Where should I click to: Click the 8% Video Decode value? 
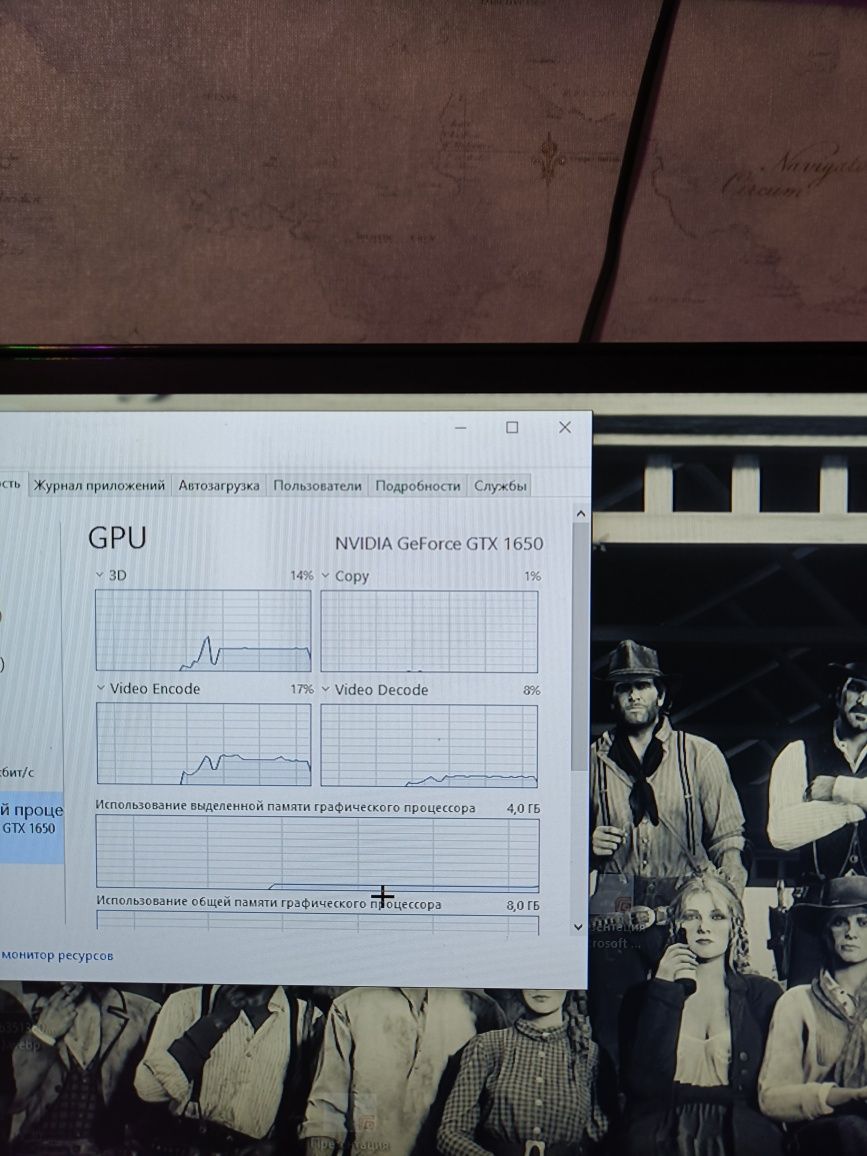[x=532, y=690]
